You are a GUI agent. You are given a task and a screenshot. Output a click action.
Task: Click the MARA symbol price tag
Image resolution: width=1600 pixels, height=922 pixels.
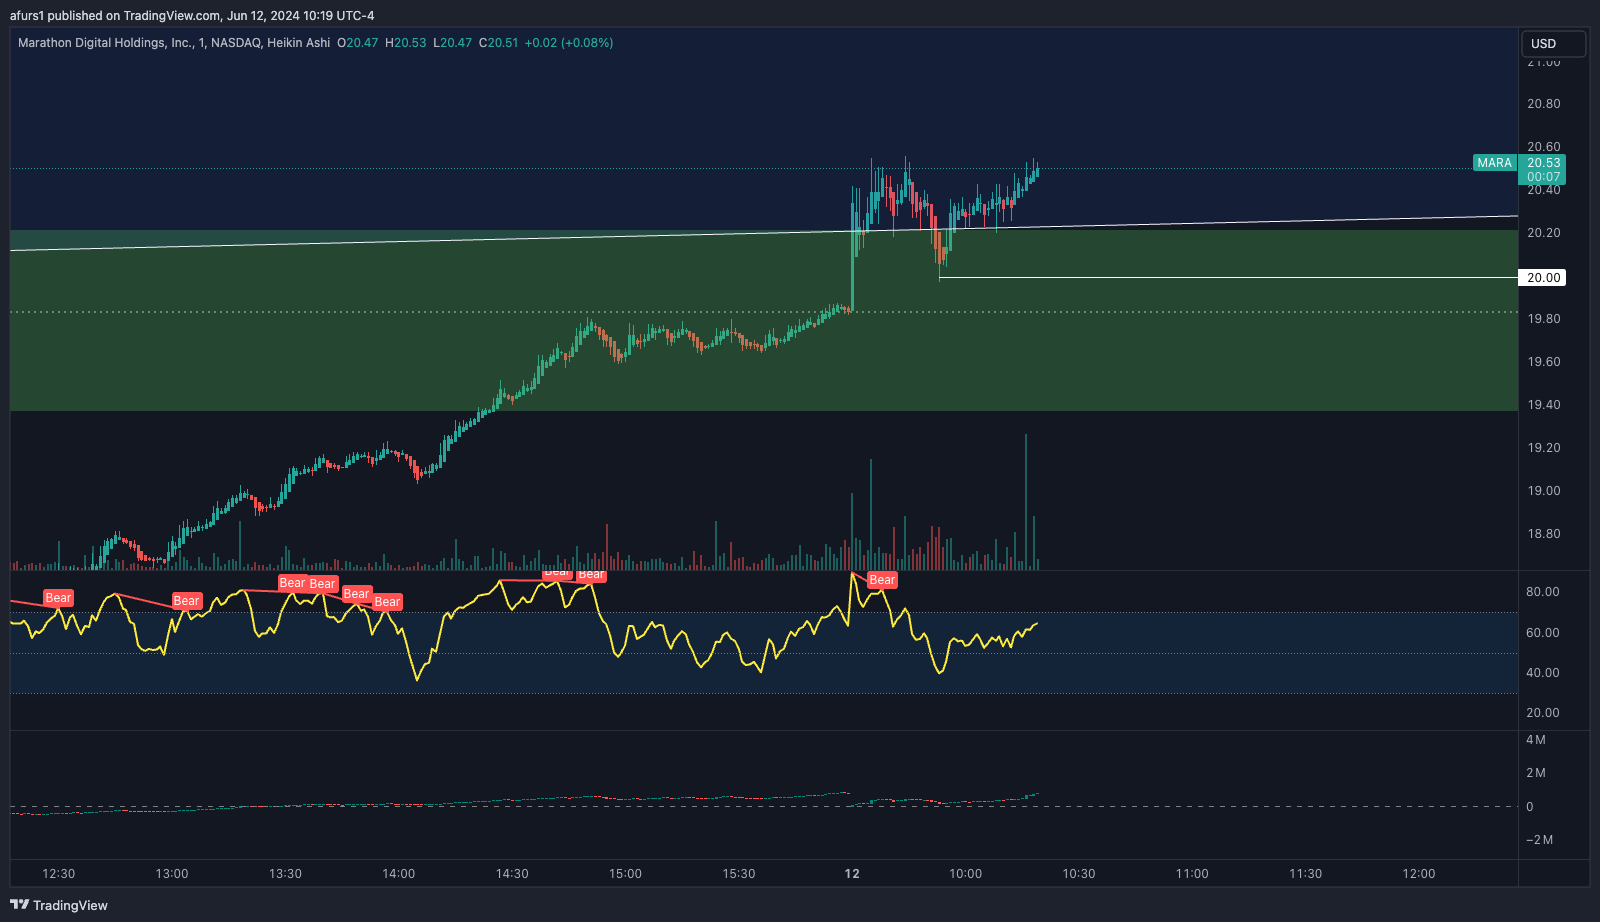(1495, 163)
